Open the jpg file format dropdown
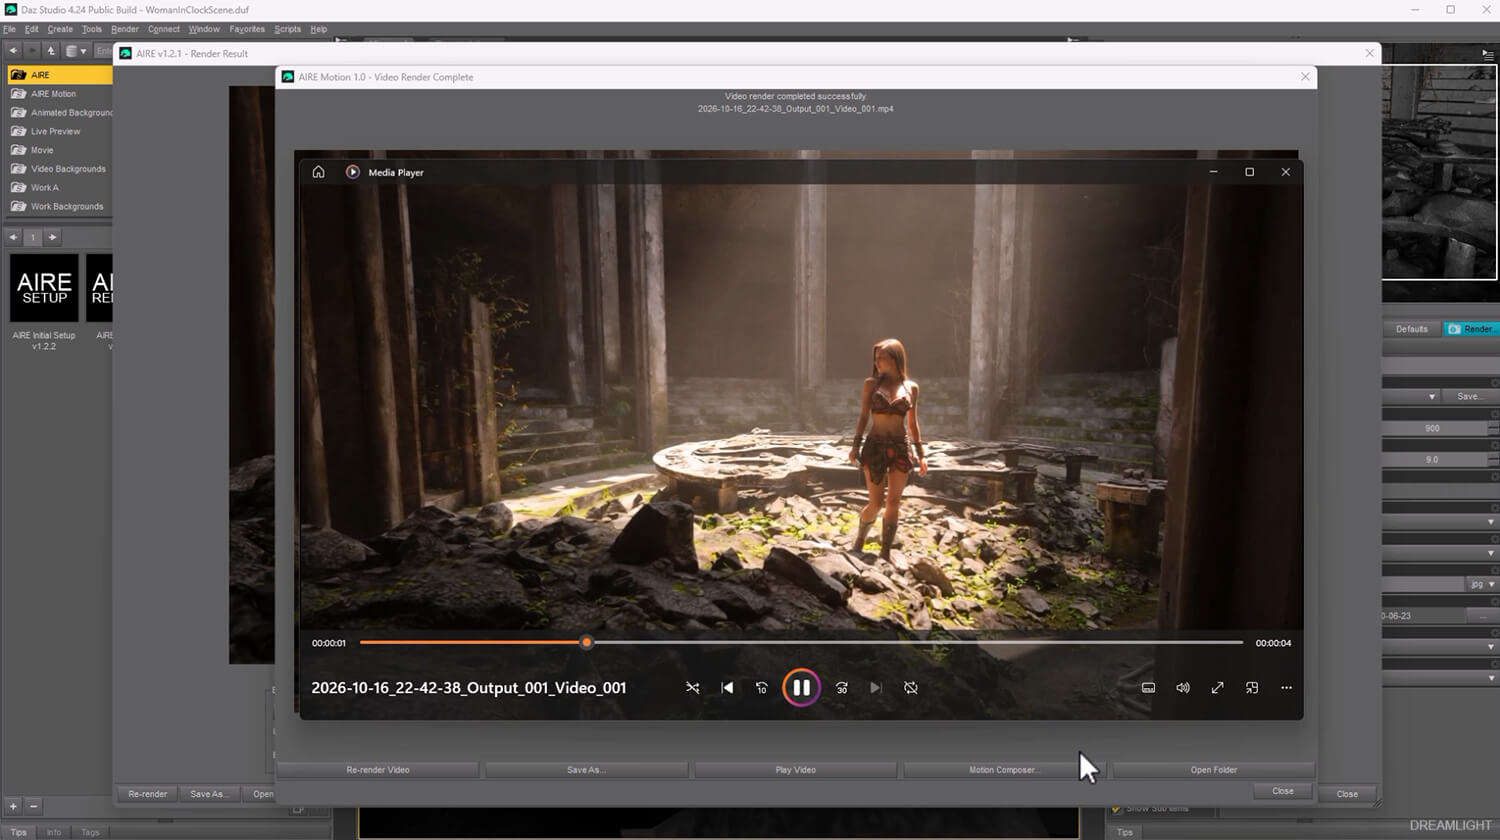This screenshot has width=1500, height=840. tap(1482, 584)
